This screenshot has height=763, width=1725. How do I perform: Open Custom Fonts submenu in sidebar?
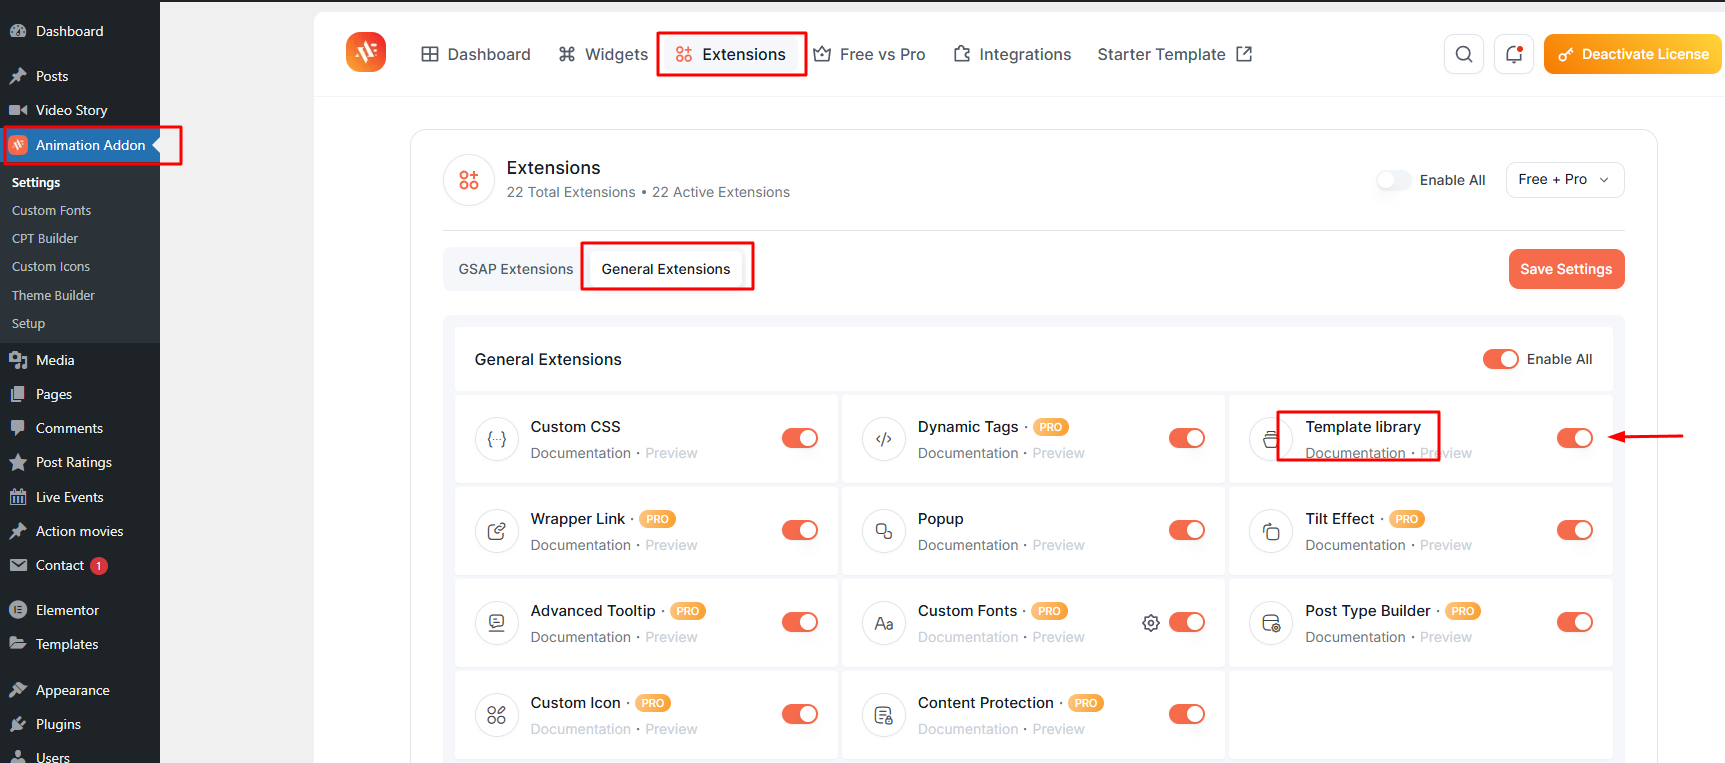[x=52, y=210]
